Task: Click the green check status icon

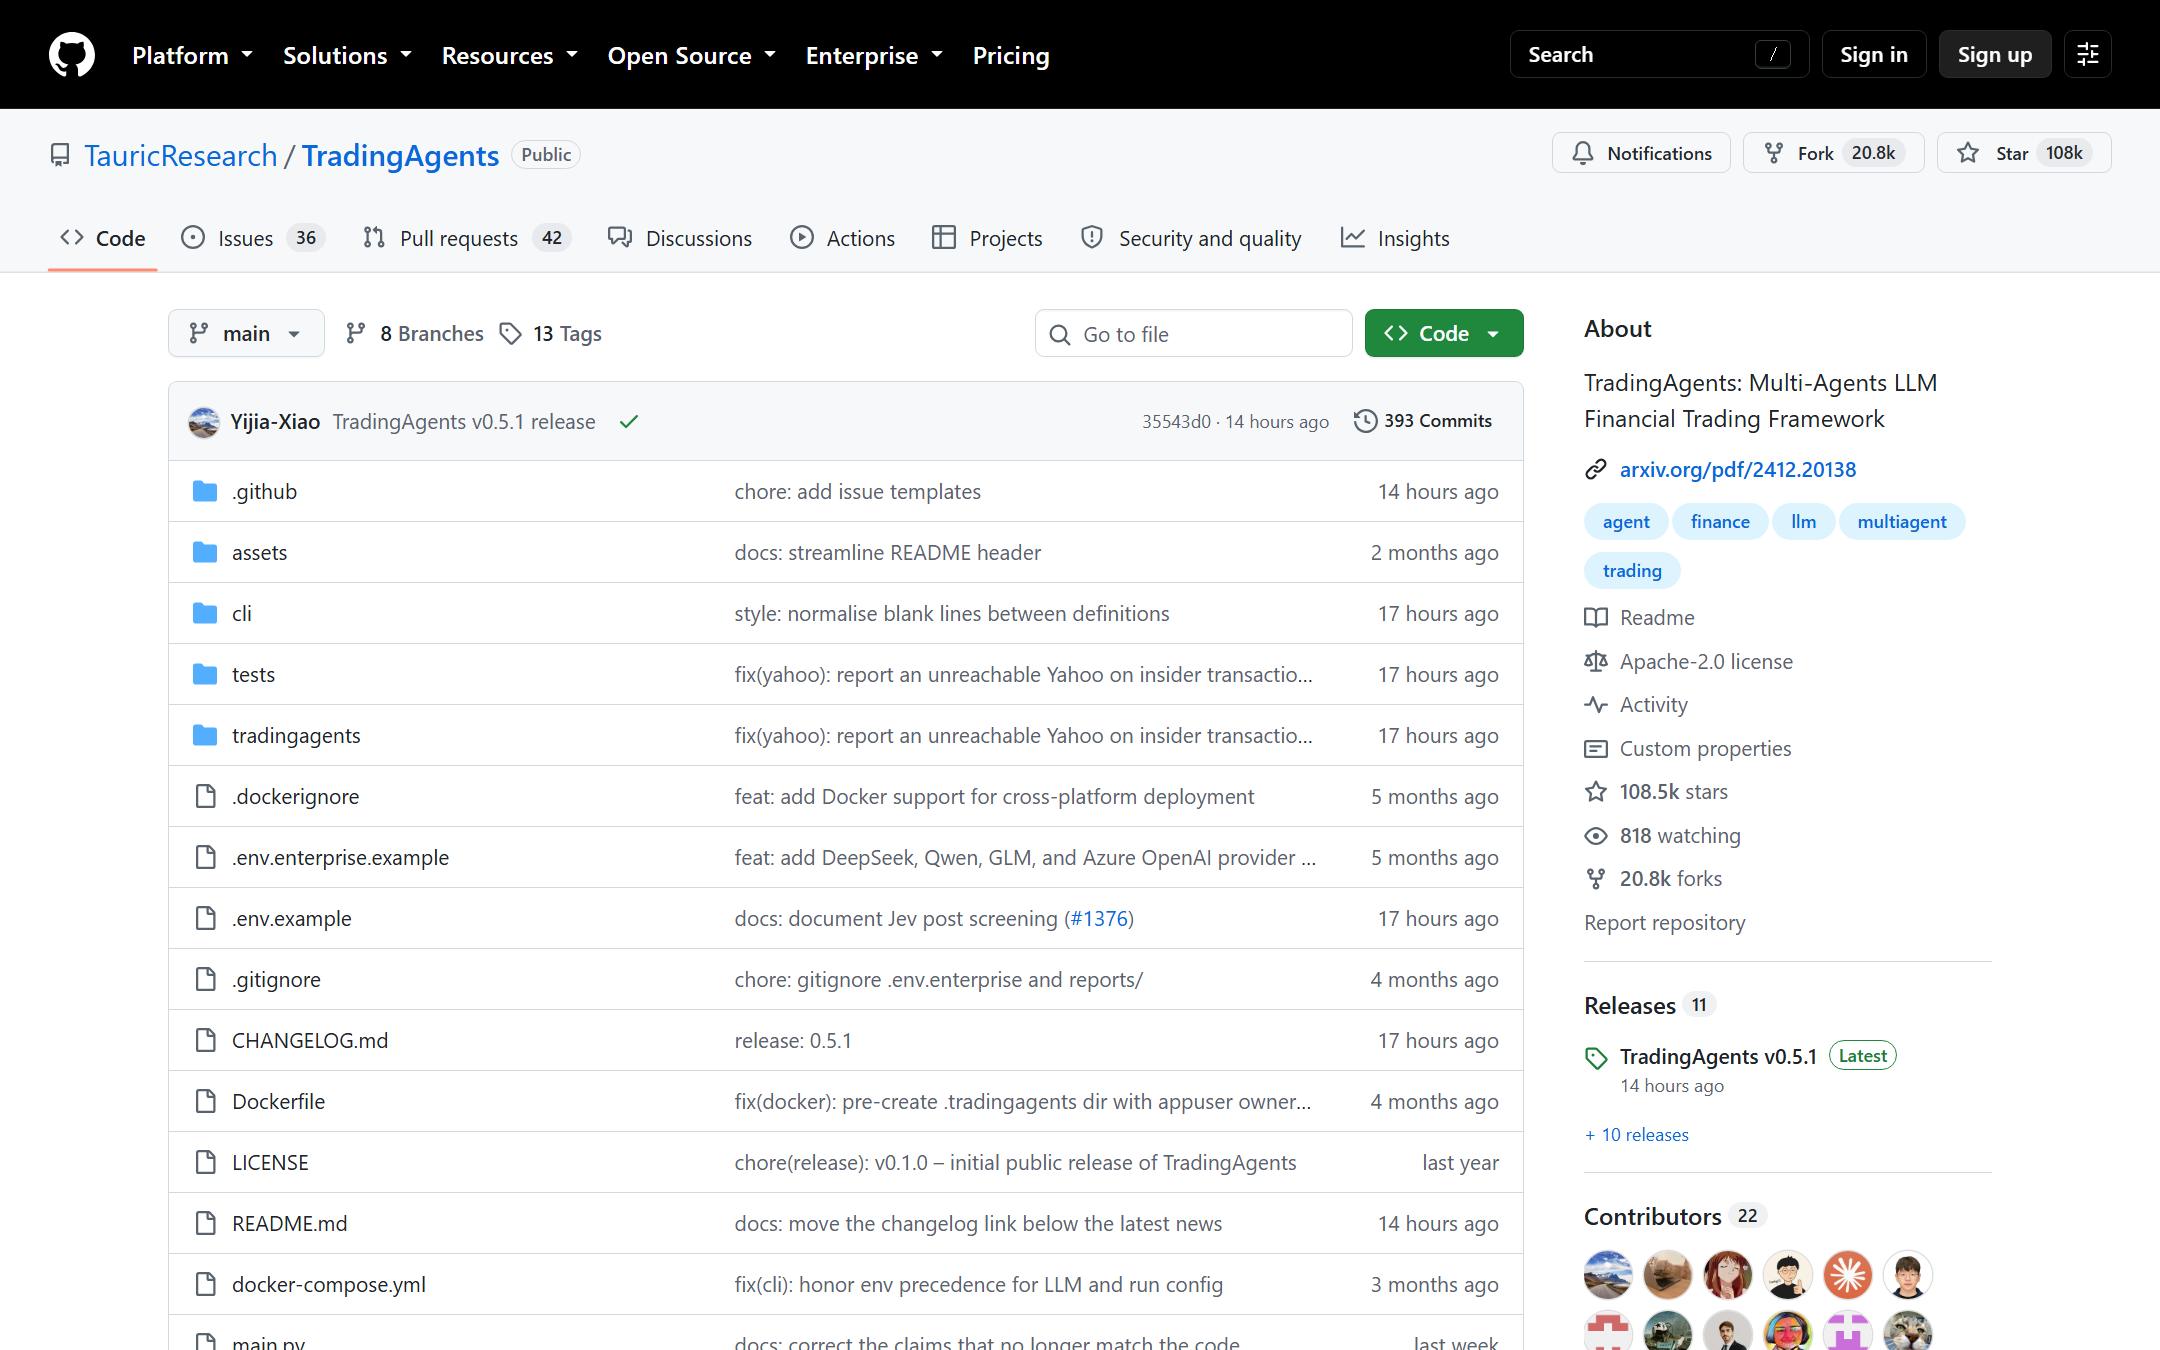Action: click(x=629, y=422)
